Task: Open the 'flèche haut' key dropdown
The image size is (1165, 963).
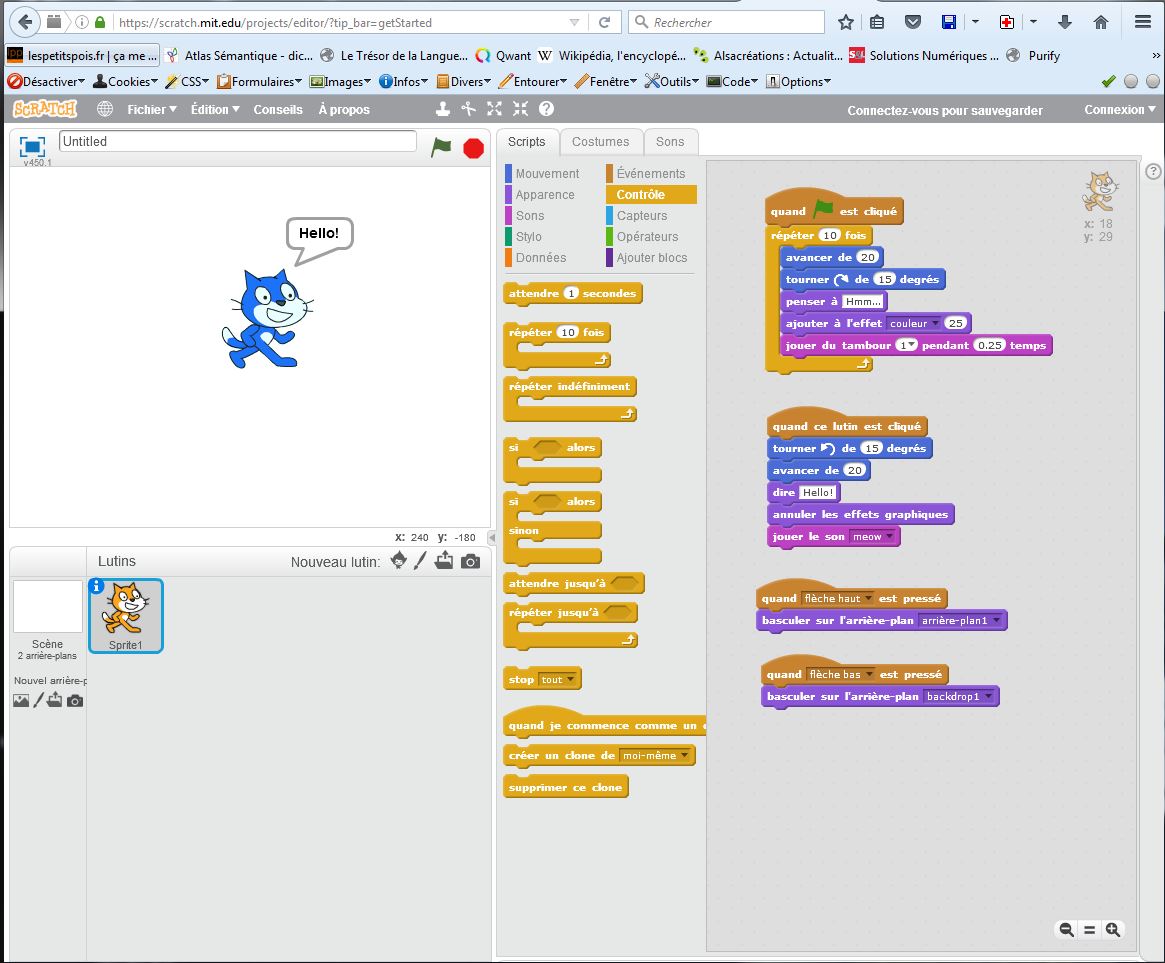Action: [868, 599]
